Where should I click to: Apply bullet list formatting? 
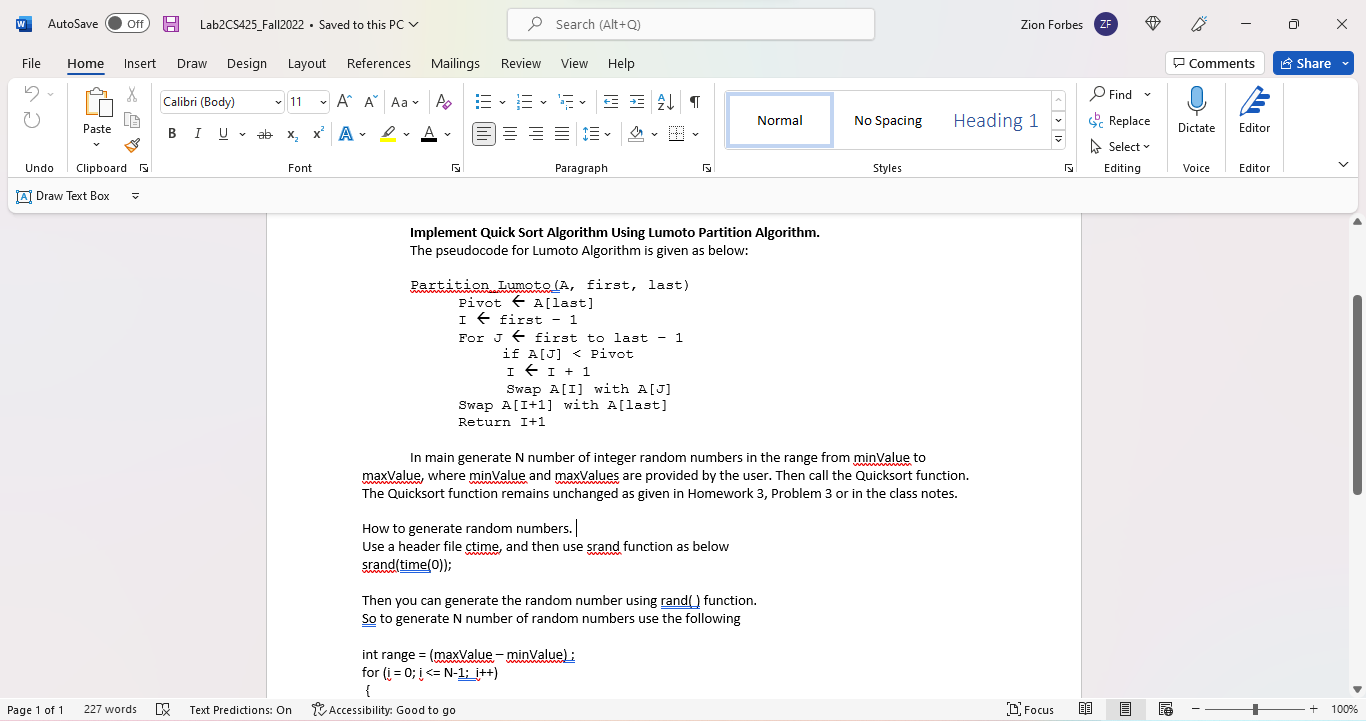tap(484, 102)
